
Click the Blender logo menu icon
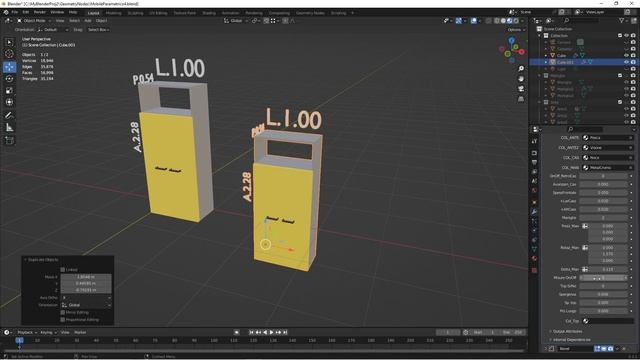(x=6, y=12)
